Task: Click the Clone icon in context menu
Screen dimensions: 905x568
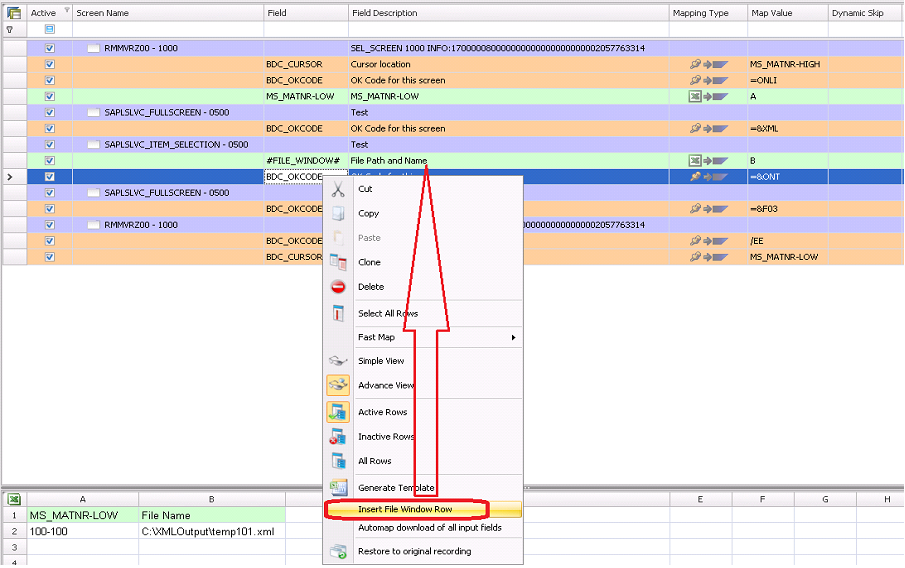Action: [x=338, y=262]
